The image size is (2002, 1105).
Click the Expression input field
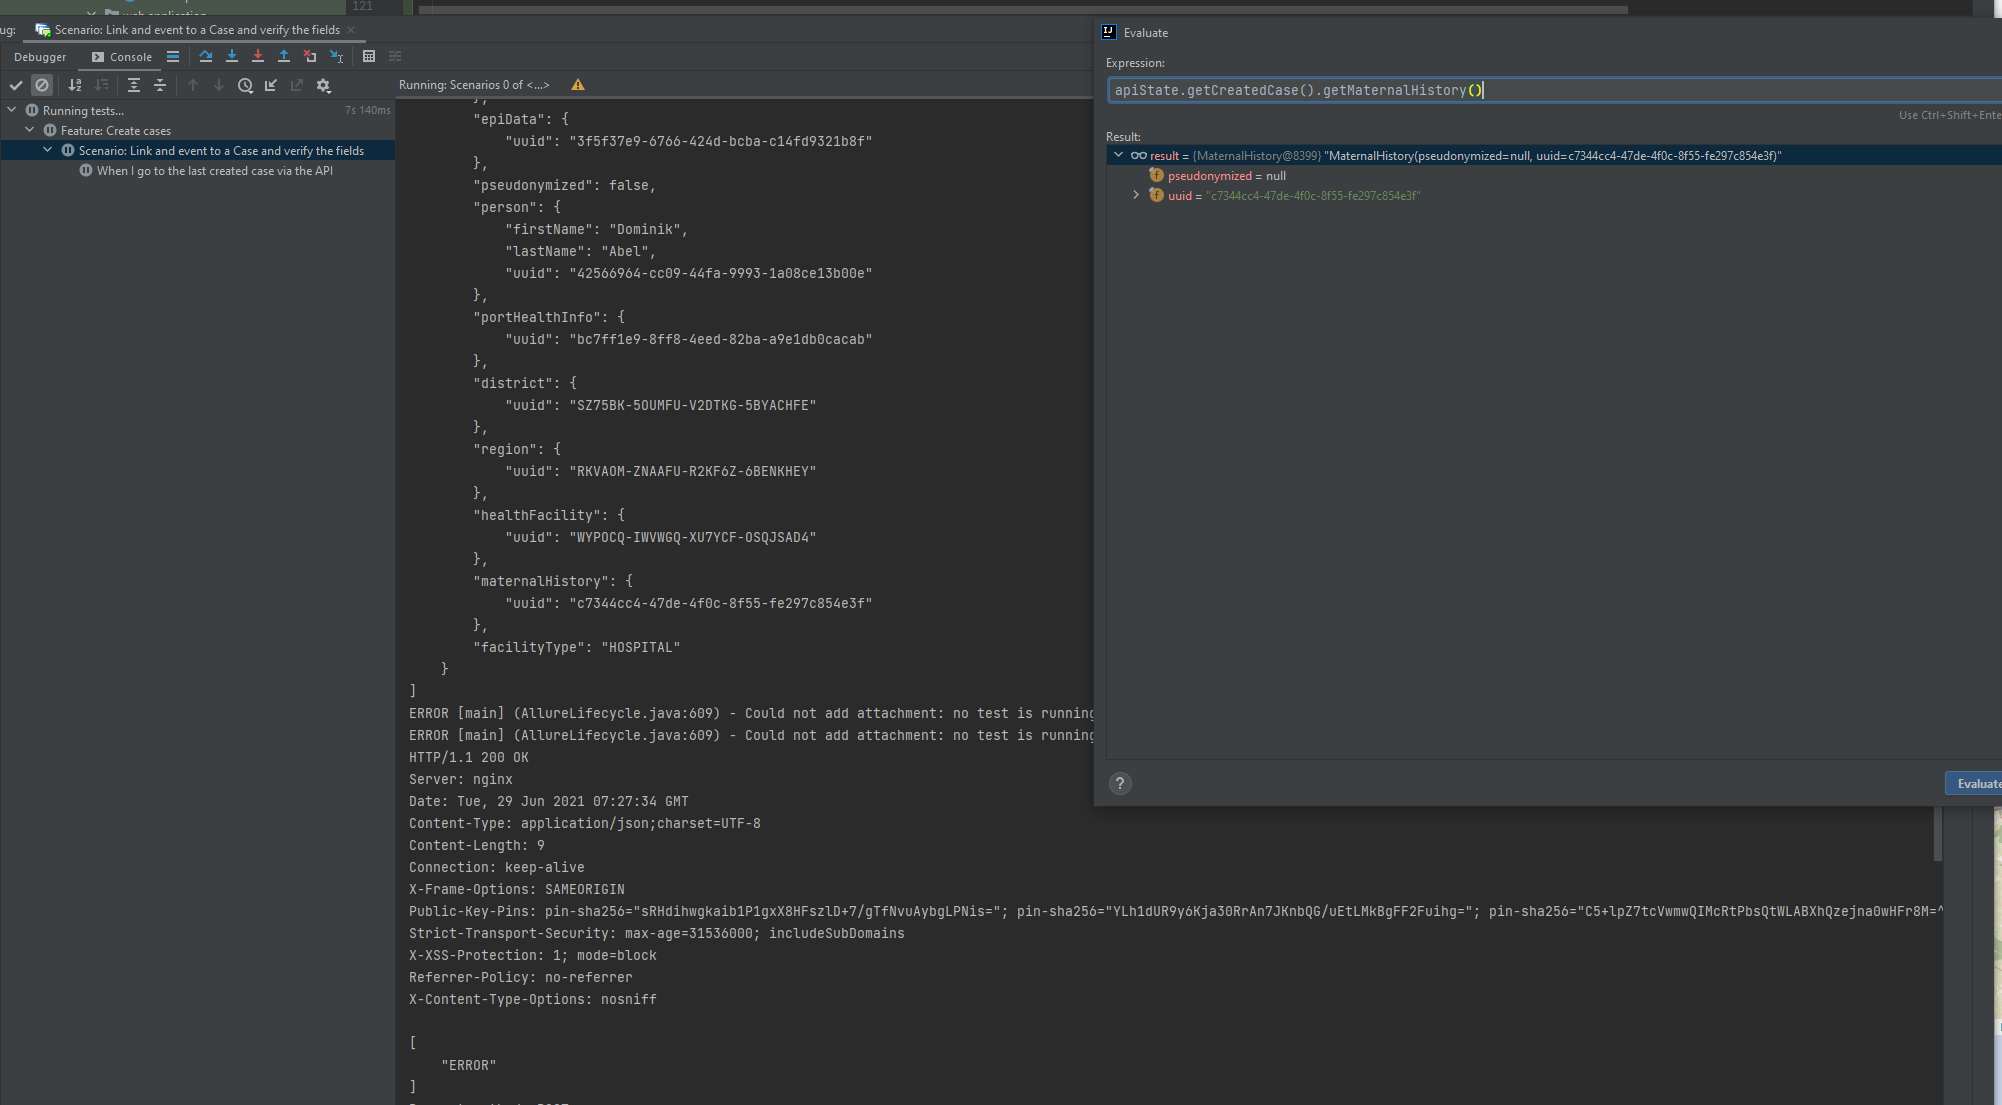pos(1550,90)
